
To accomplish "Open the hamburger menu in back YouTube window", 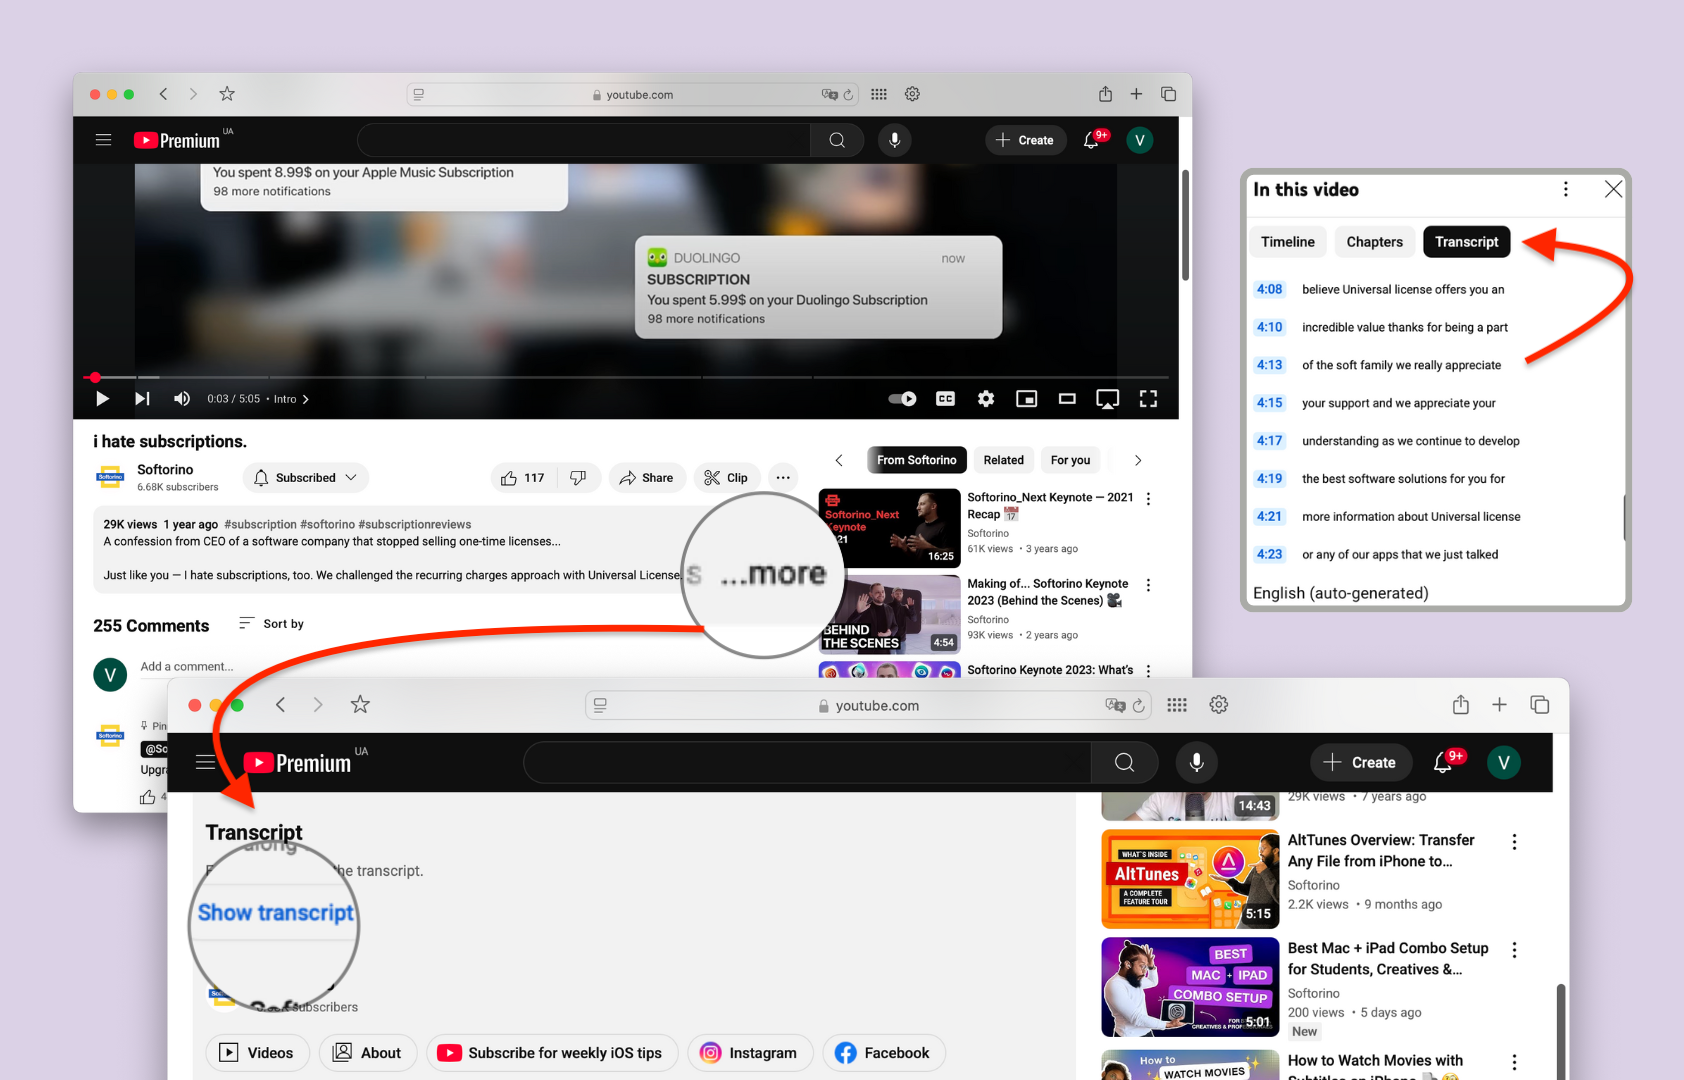I will pos(103,140).
